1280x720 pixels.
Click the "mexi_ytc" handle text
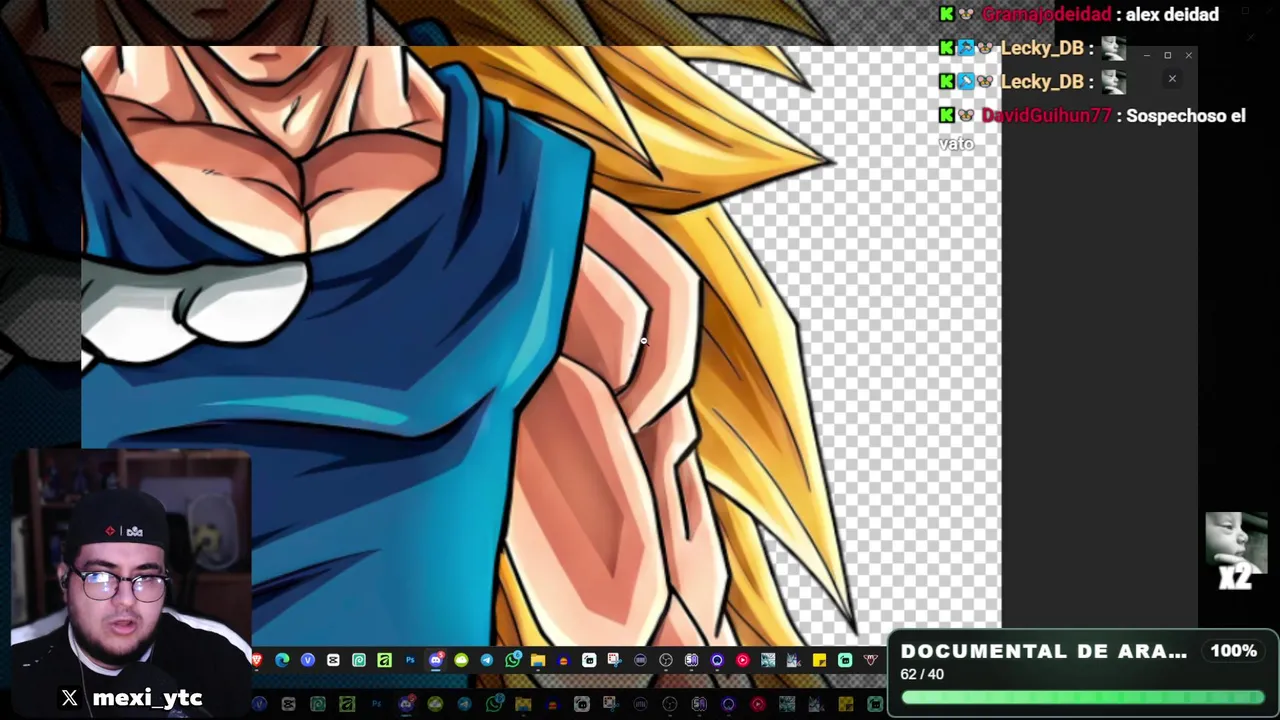148,698
